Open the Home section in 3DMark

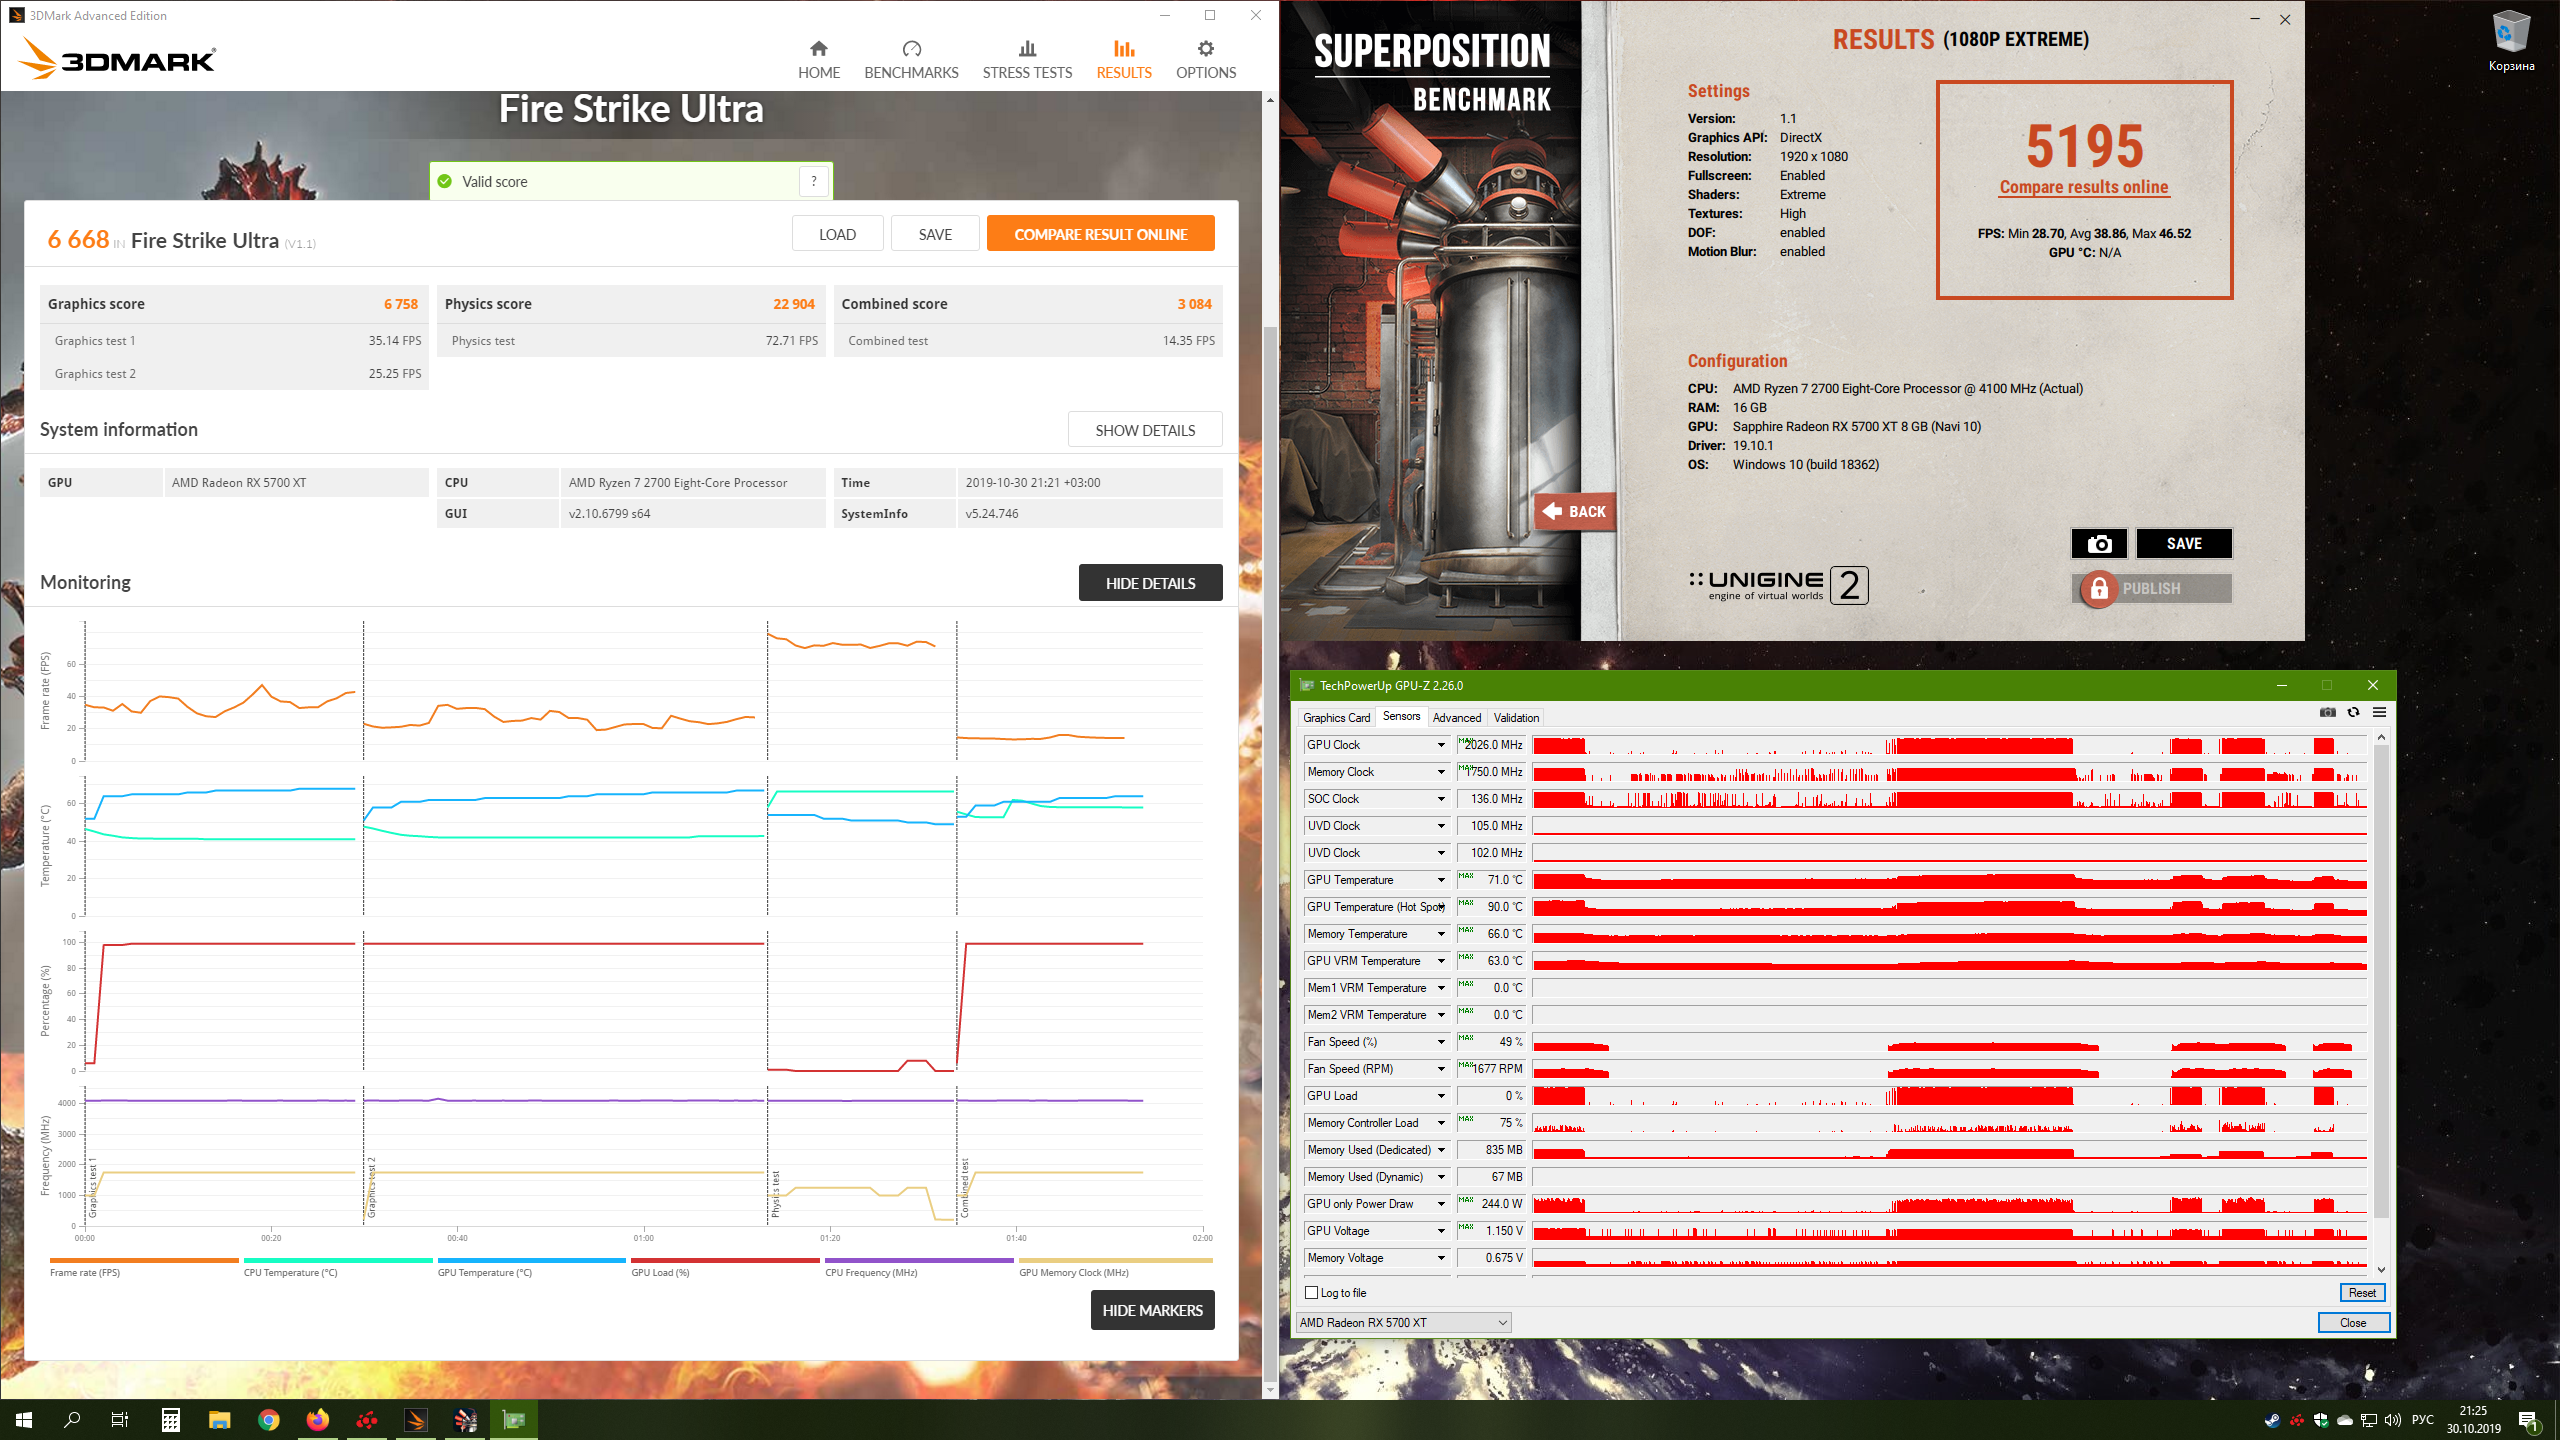(x=818, y=59)
